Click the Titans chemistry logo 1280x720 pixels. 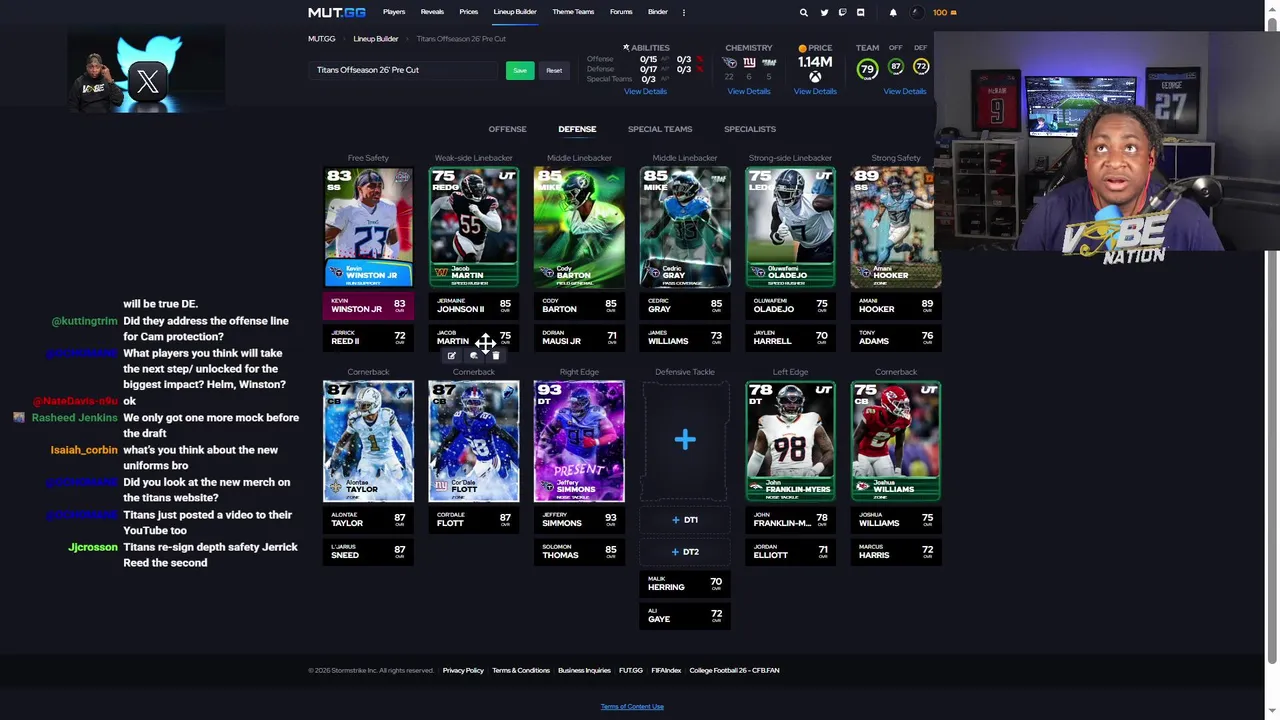point(729,63)
